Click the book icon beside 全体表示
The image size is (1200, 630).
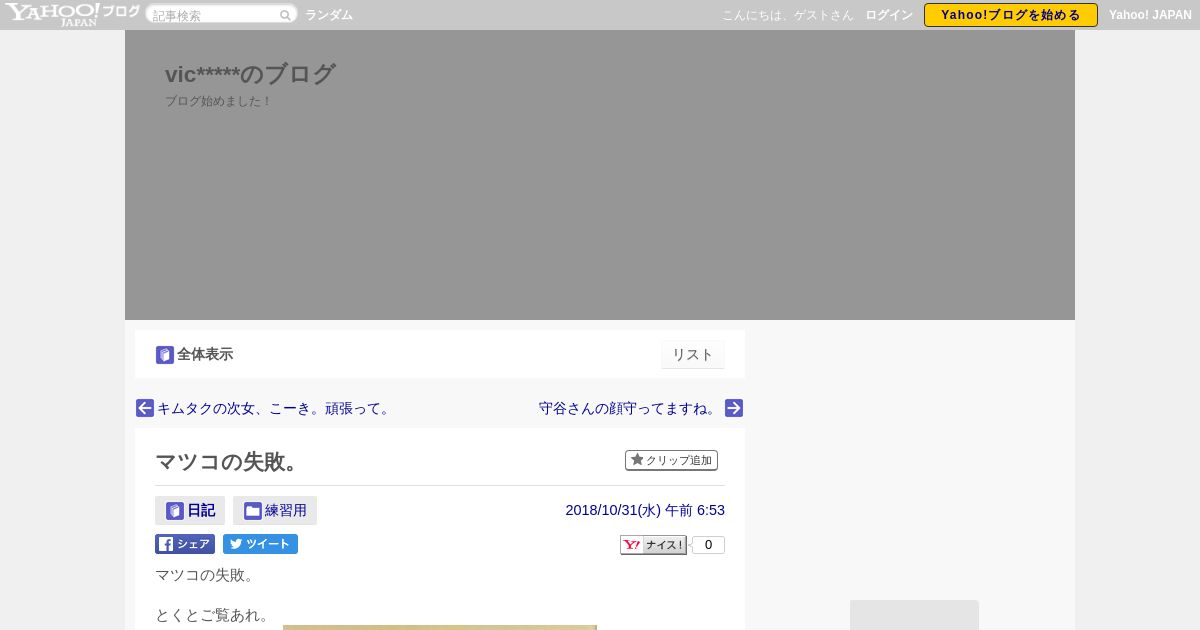tap(165, 355)
